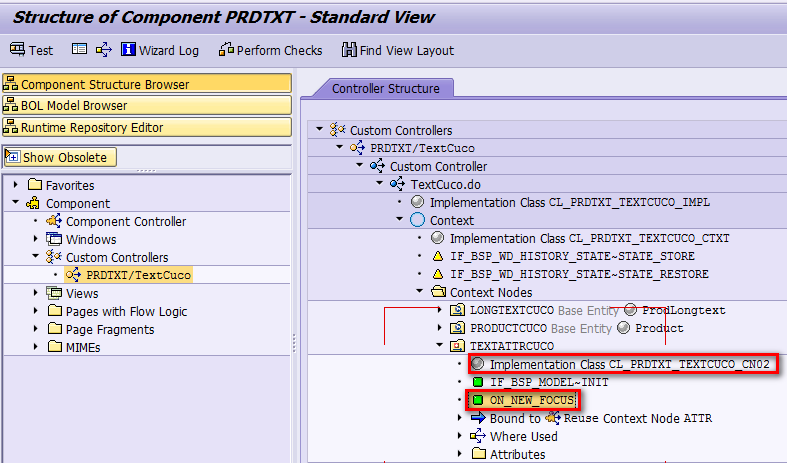Collapse the Context Nodes folder
The image size is (787, 463).
pyautogui.click(x=420, y=291)
